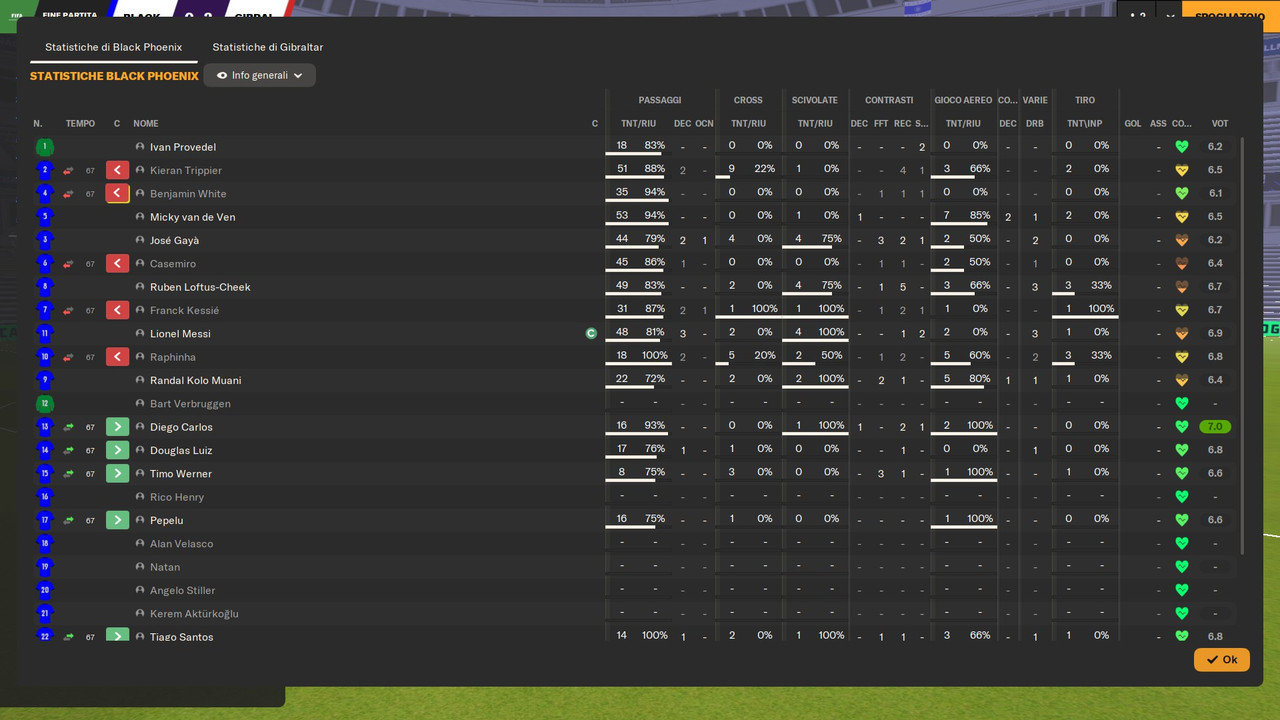Click Ivan Provedel's green condition heart icon
This screenshot has width=1280, height=720.
tap(1181, 147)
